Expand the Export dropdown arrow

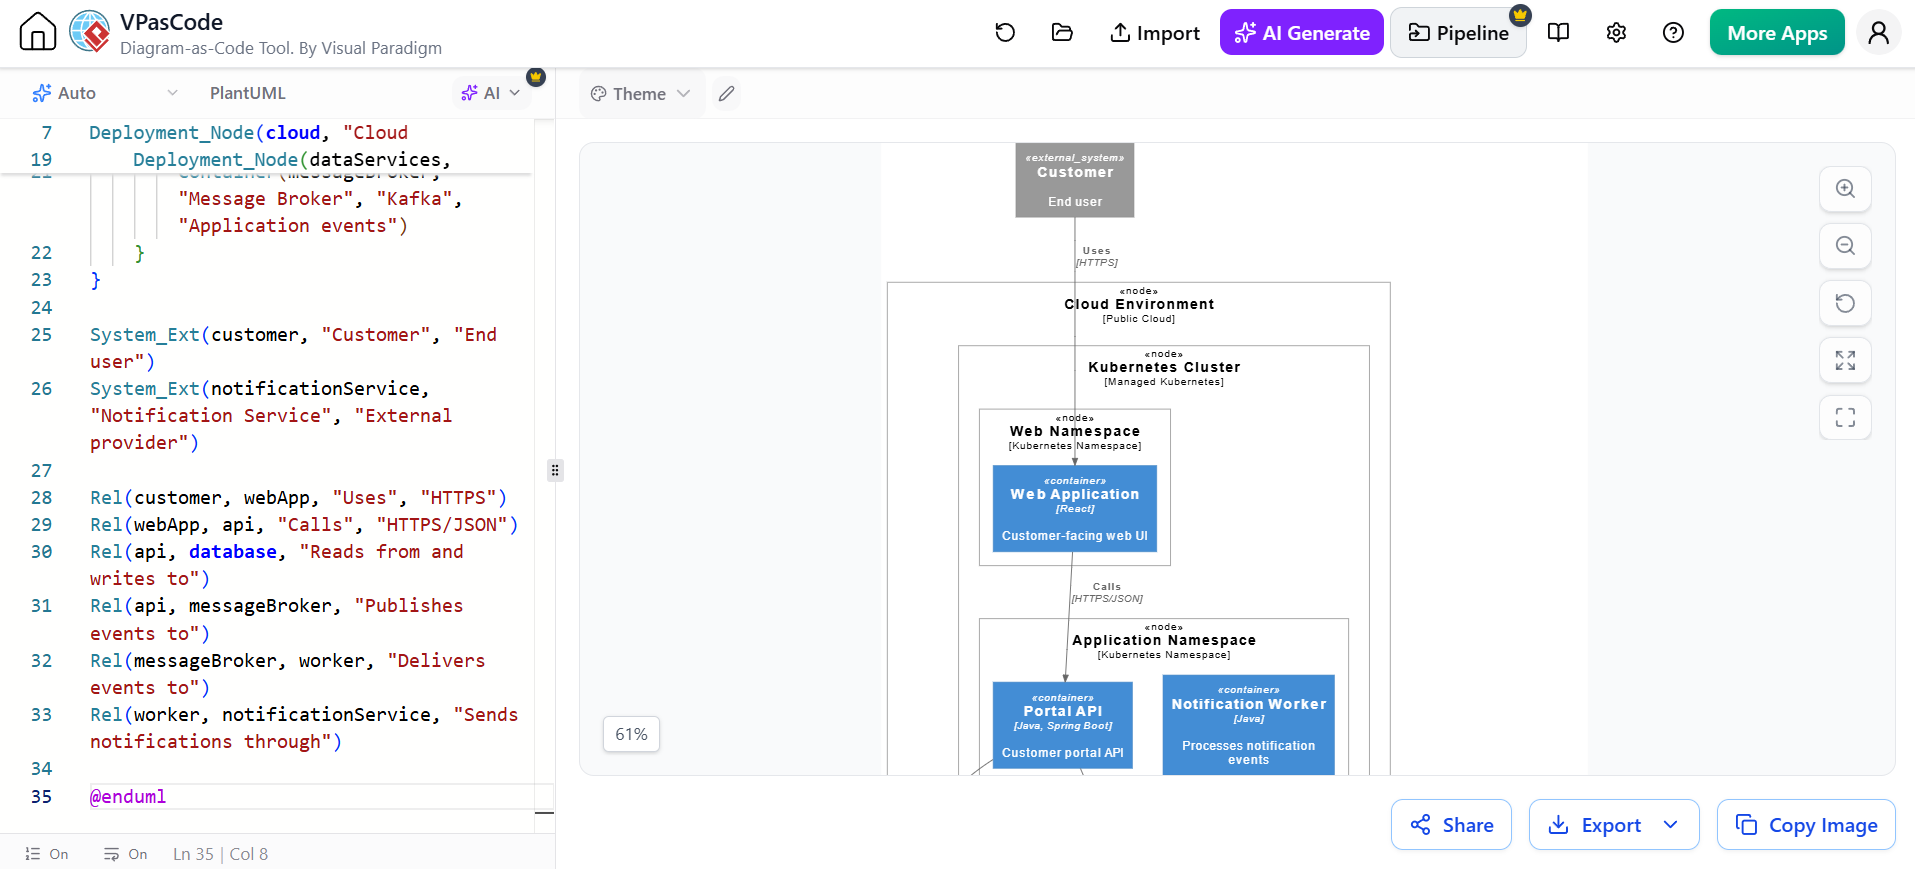[1671, 825]
